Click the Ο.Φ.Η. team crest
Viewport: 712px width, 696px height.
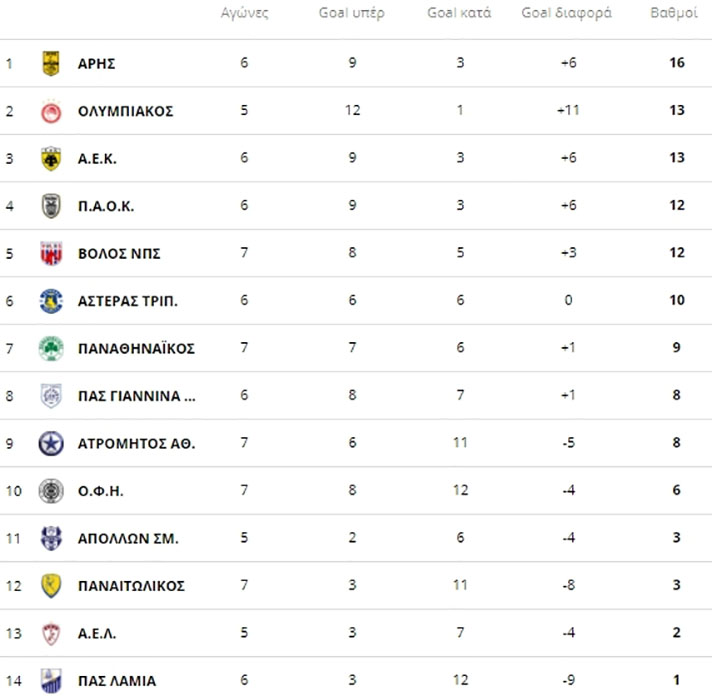tap(51, 491)
